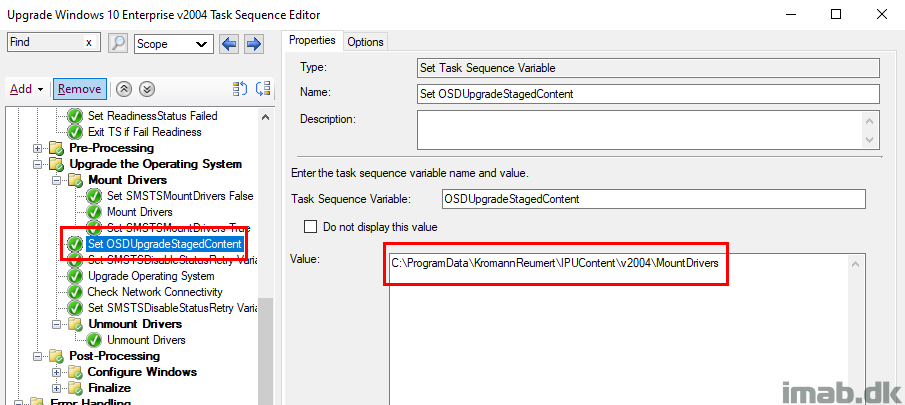Select Check Network Connectivity step
The image size is (905, 405).
point(155,292)
